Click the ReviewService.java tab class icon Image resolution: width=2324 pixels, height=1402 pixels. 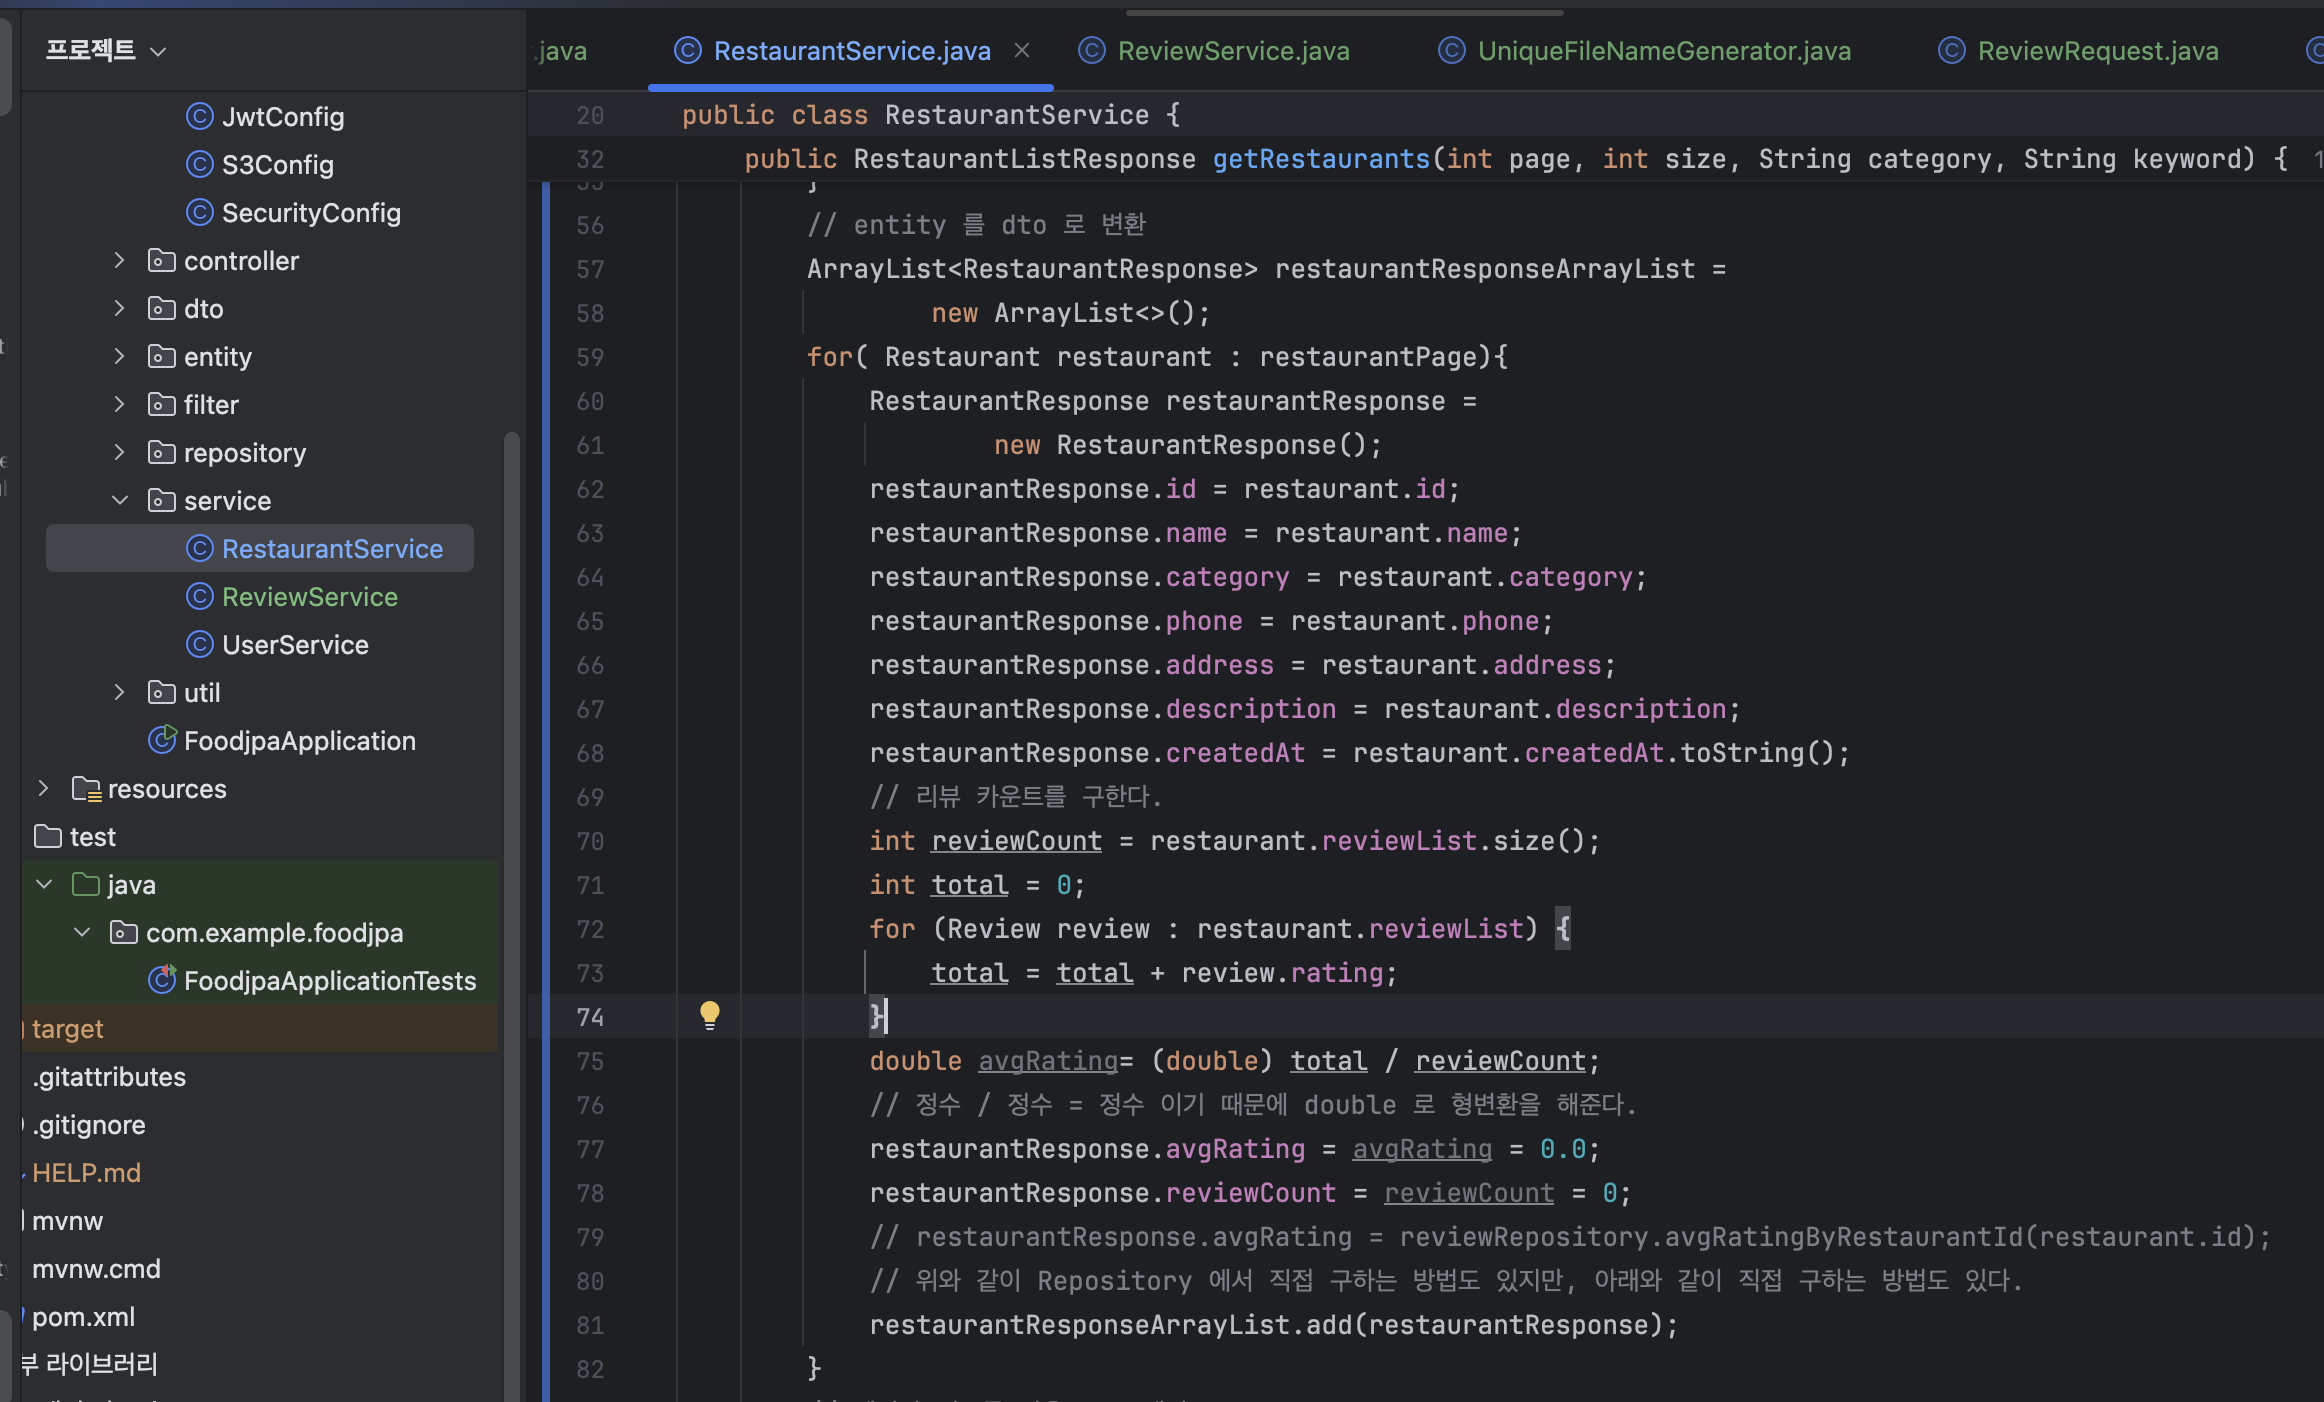1092,50
